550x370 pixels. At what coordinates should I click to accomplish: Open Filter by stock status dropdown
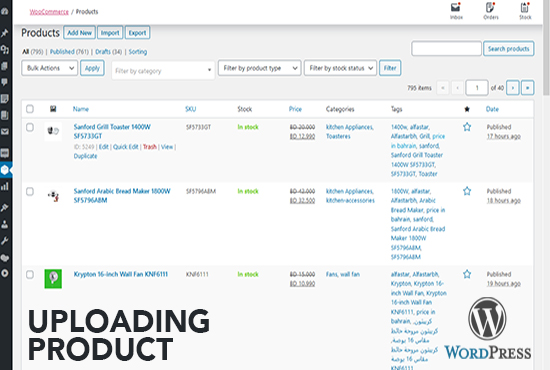(340, 68)
